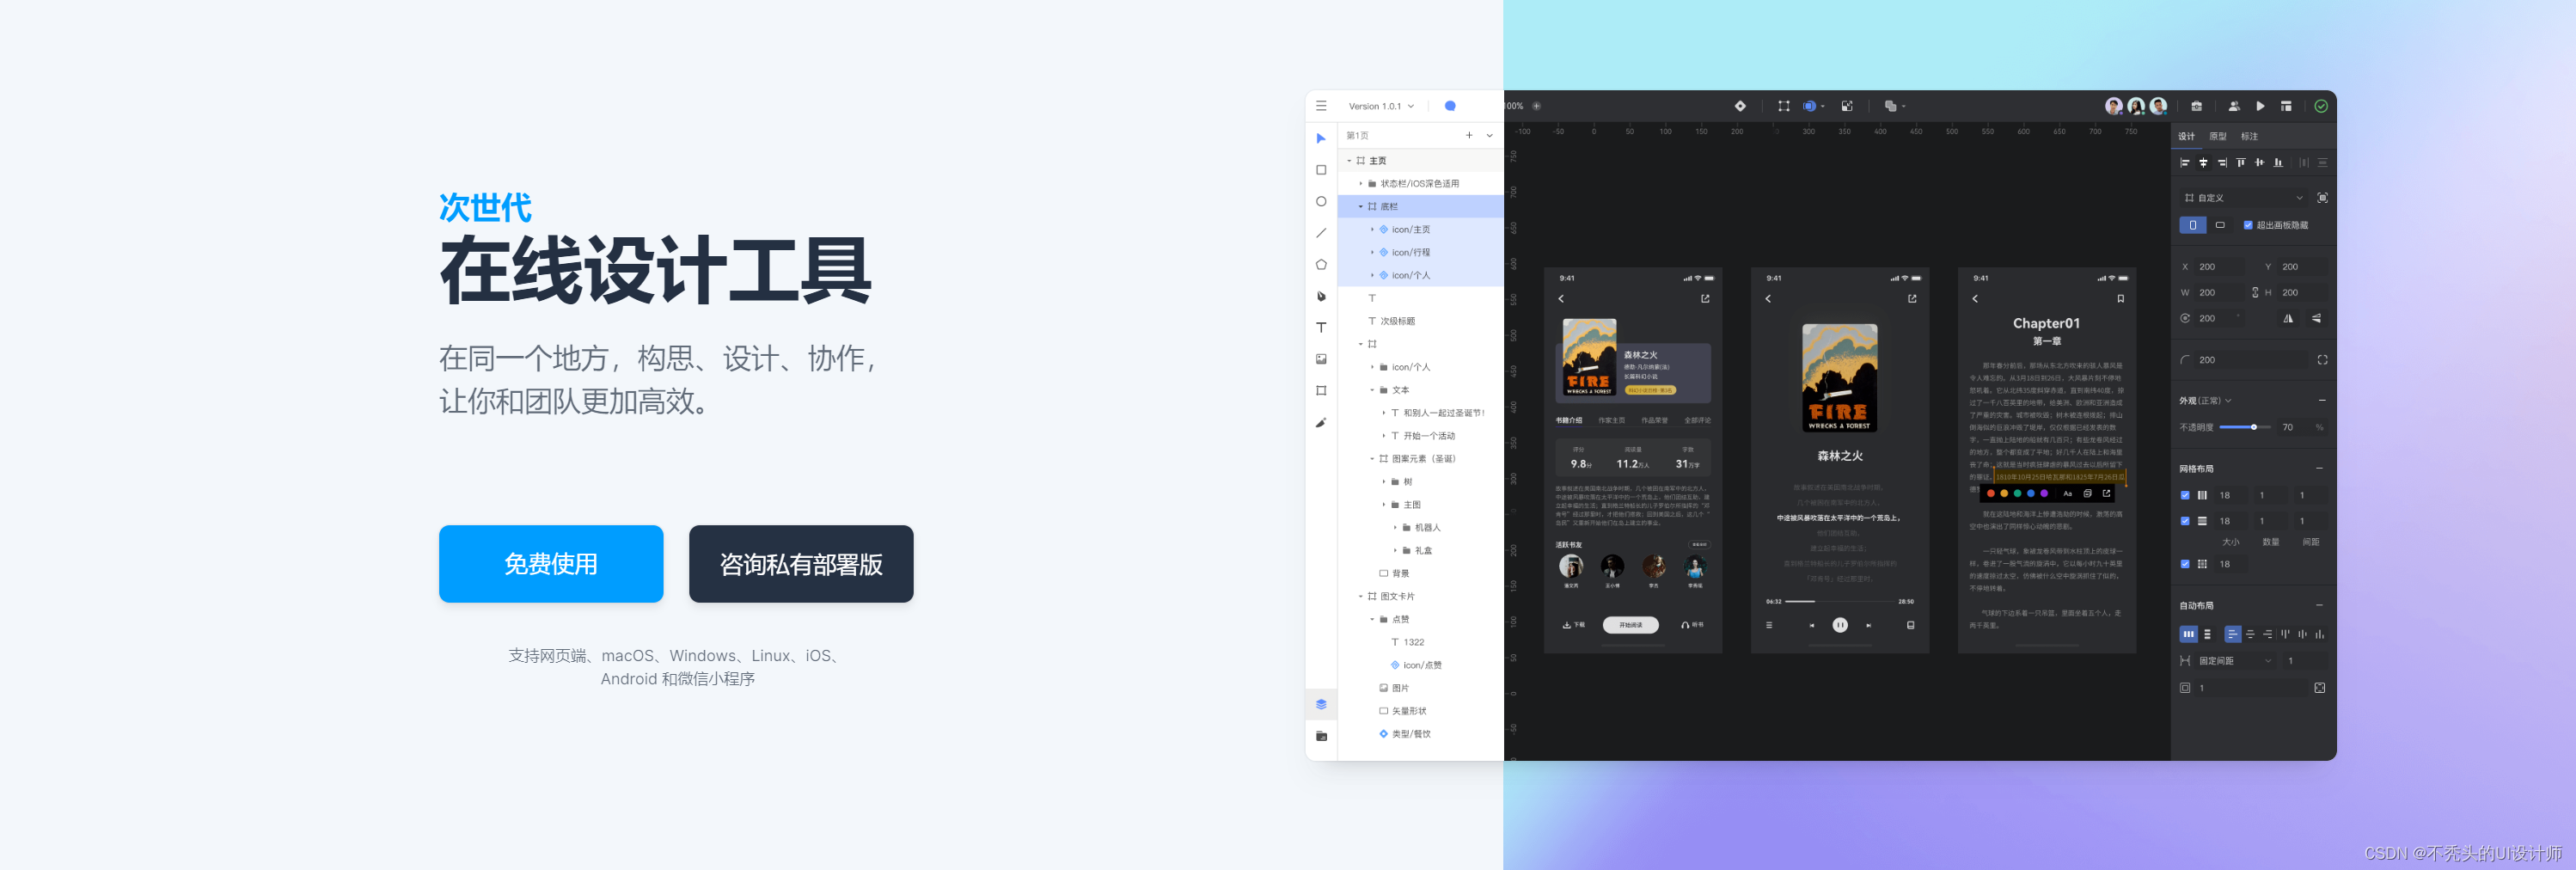This screenshot has height=870, width=2576.
Task: Add a new page with plus icon
Action: pos(1469,135)
